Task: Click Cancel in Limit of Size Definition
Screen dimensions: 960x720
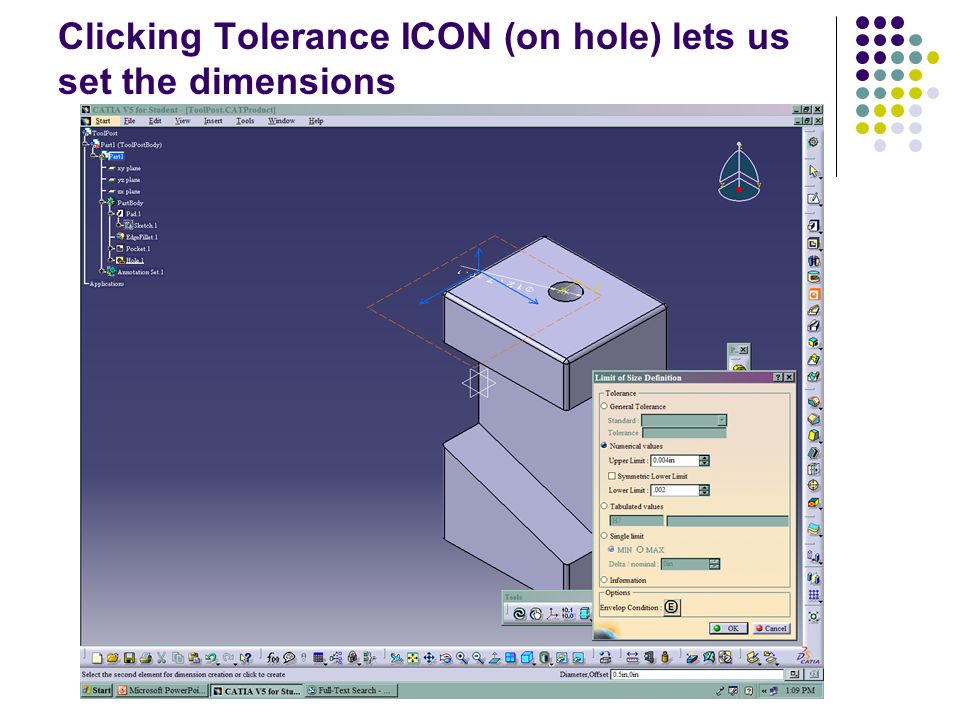Action: [771, 628]
